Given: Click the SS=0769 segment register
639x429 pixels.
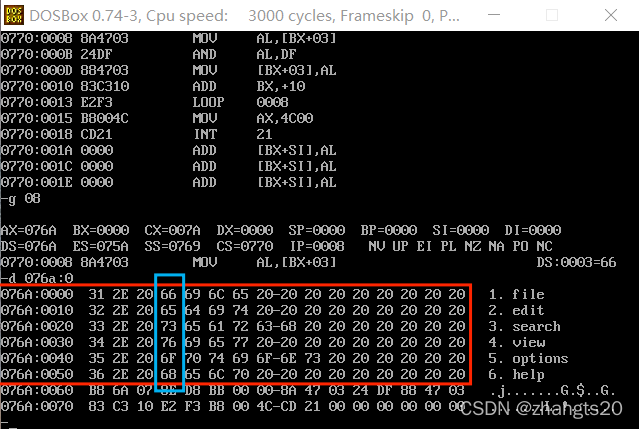Looking at the screenshot, I should [172, 246].
